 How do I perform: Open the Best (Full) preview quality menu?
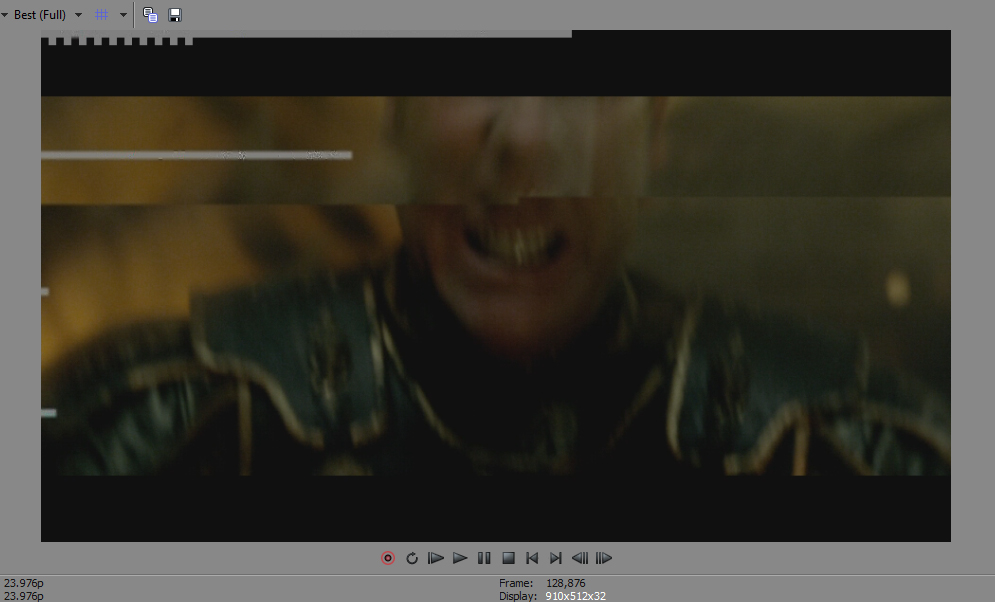[x=39, y=15]
